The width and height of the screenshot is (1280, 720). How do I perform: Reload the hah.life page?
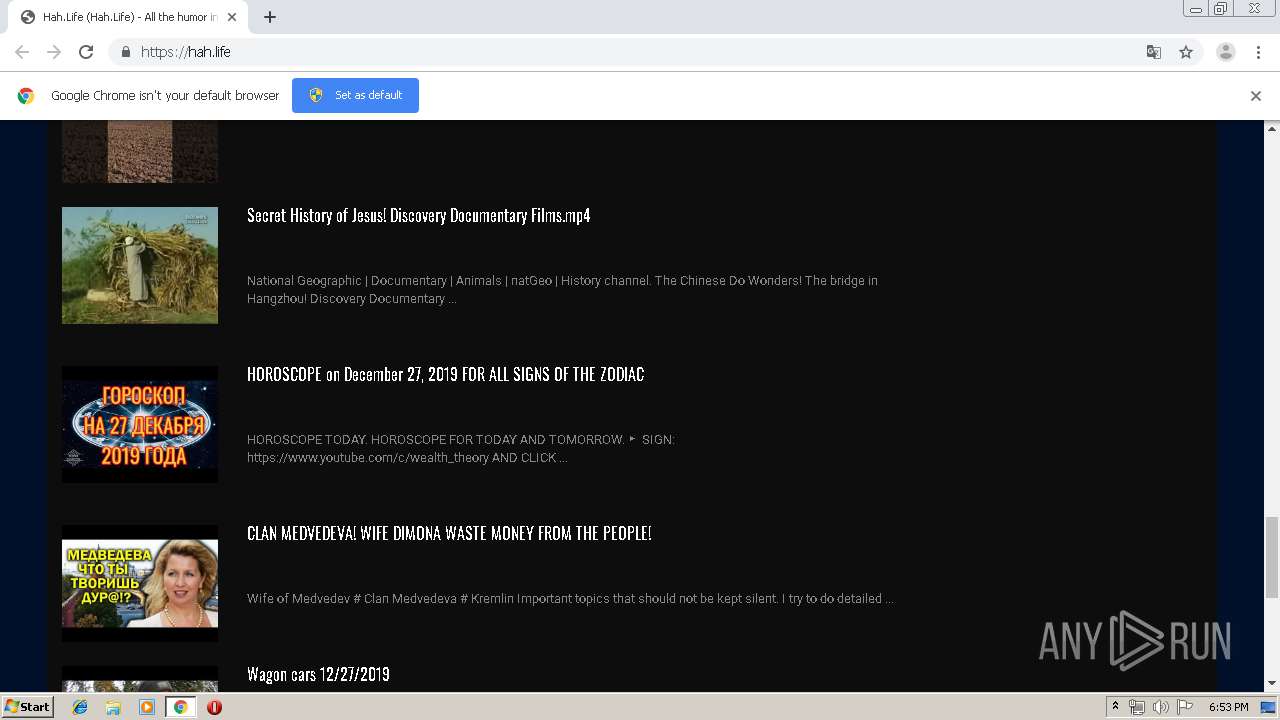(x=86, y=52)
